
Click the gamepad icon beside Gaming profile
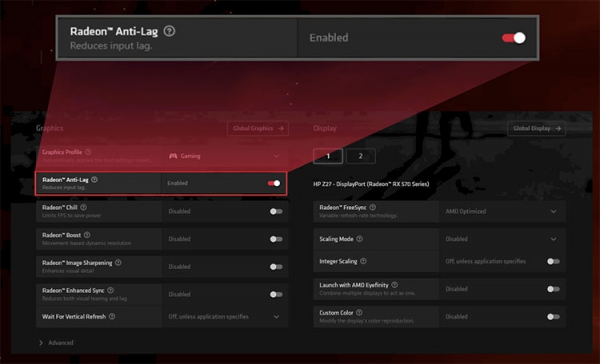[x=173, y=156]
